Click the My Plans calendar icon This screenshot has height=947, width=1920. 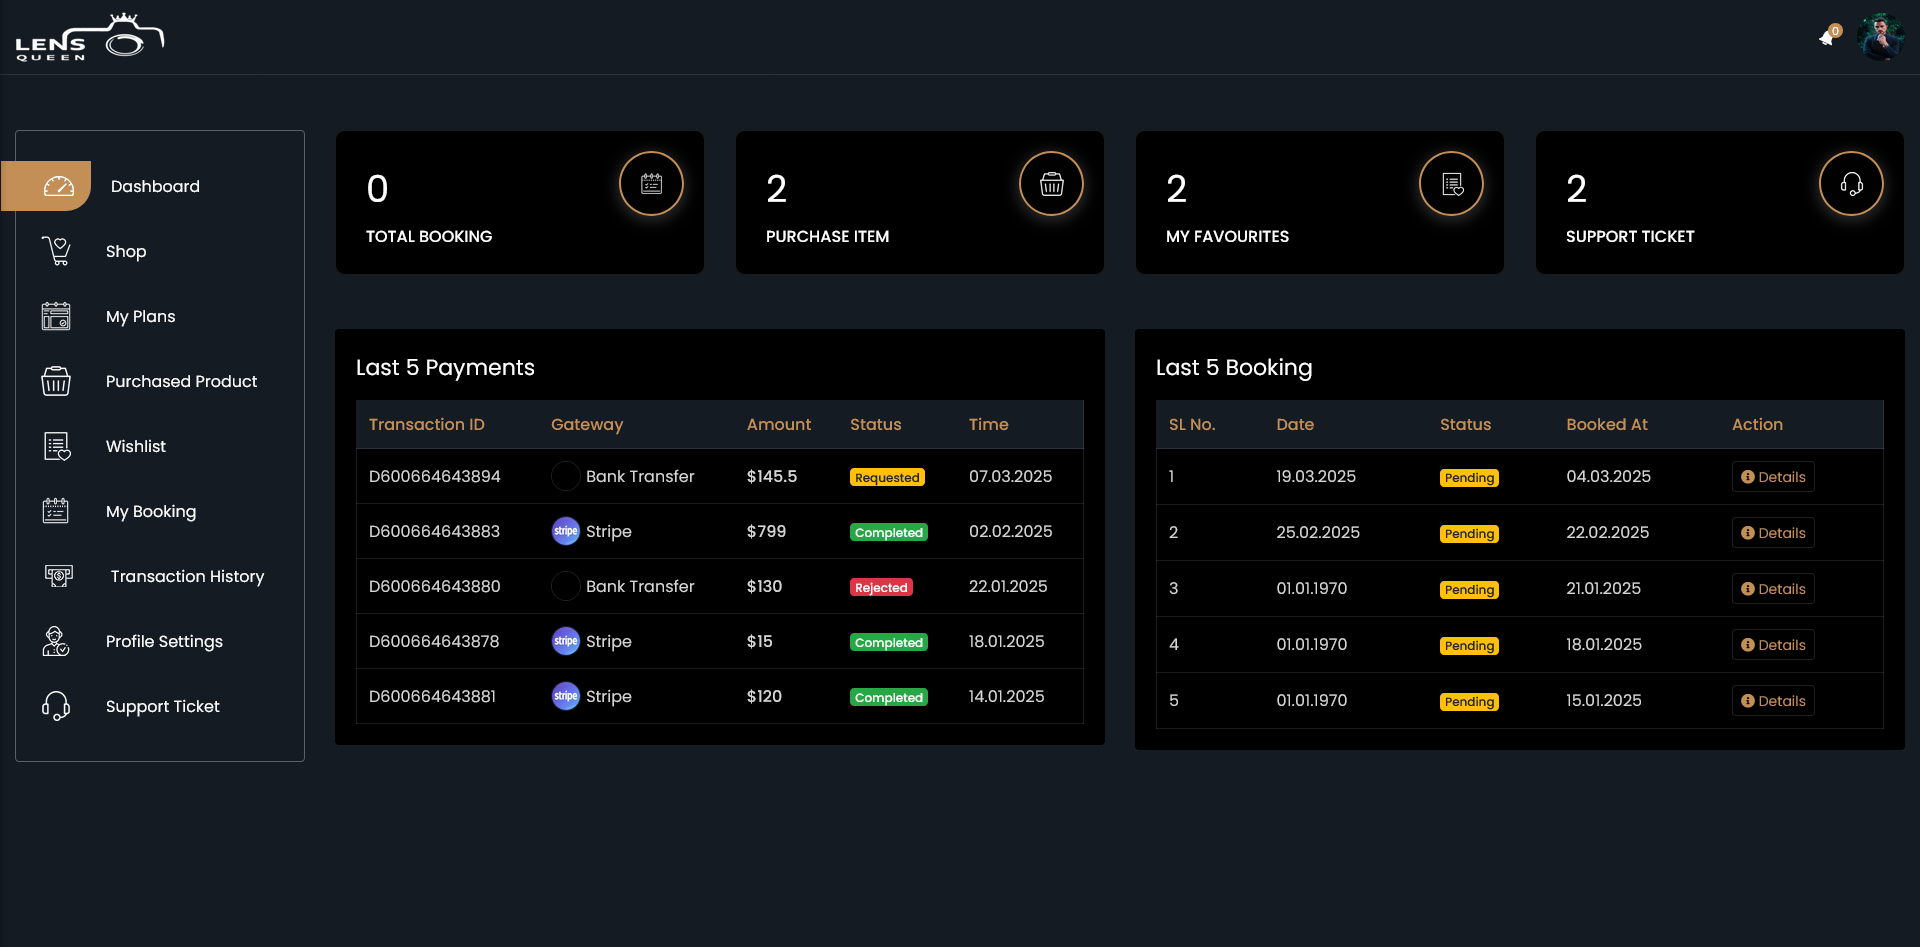tap(56, 316)
